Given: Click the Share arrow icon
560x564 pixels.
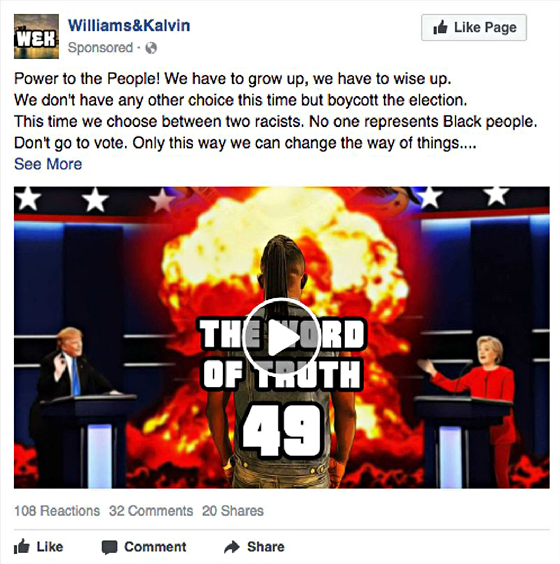Looking at the screenshot, I should click(232, 547).
